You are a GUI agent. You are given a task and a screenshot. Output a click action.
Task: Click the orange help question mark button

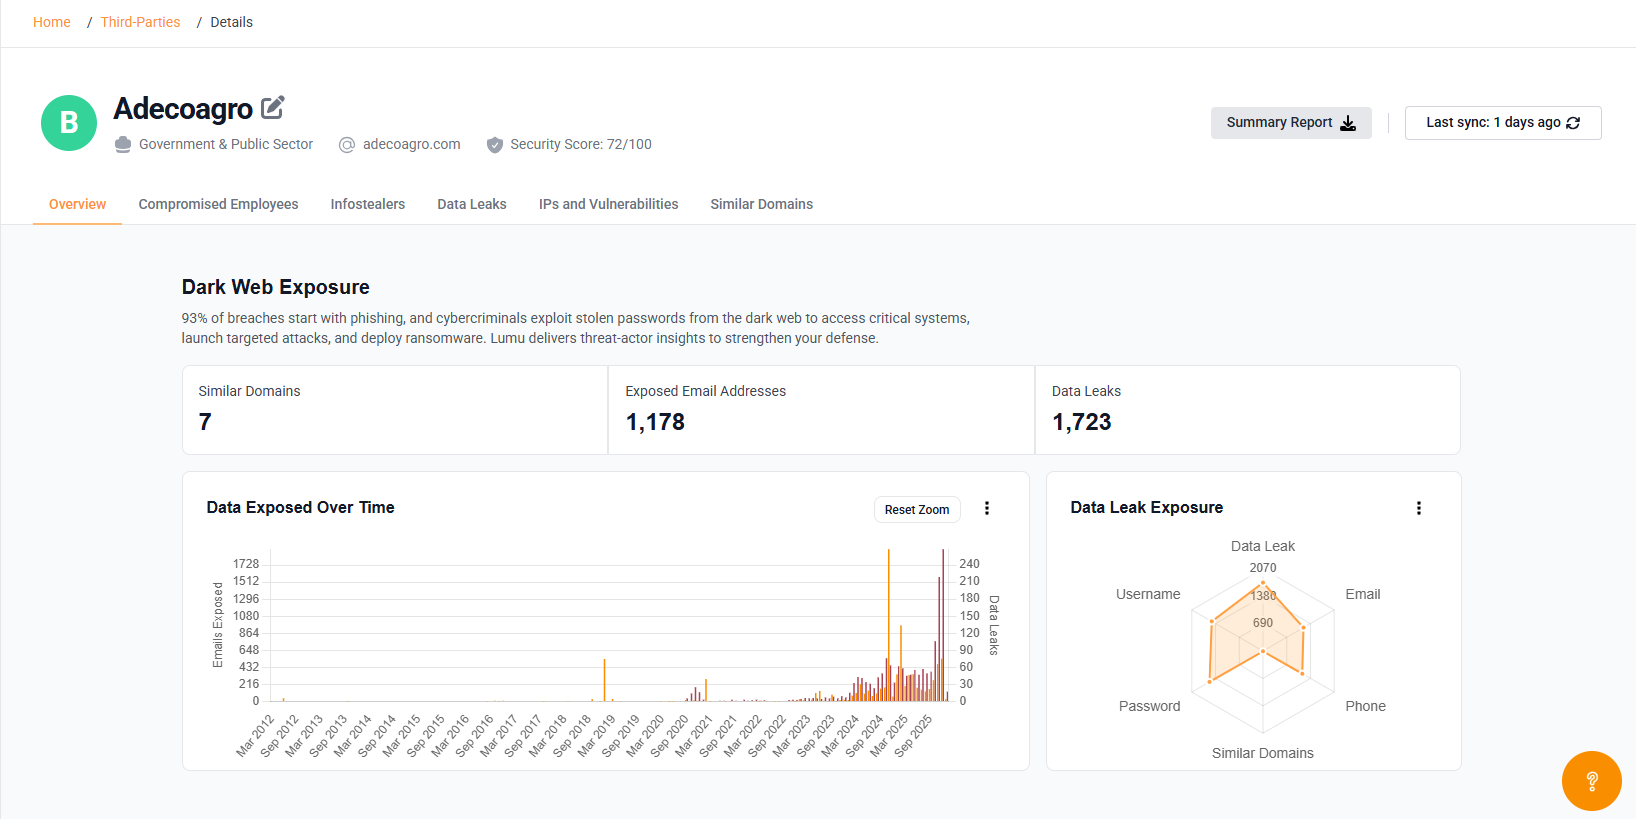pyautogui.click(x=1591, y=781)
